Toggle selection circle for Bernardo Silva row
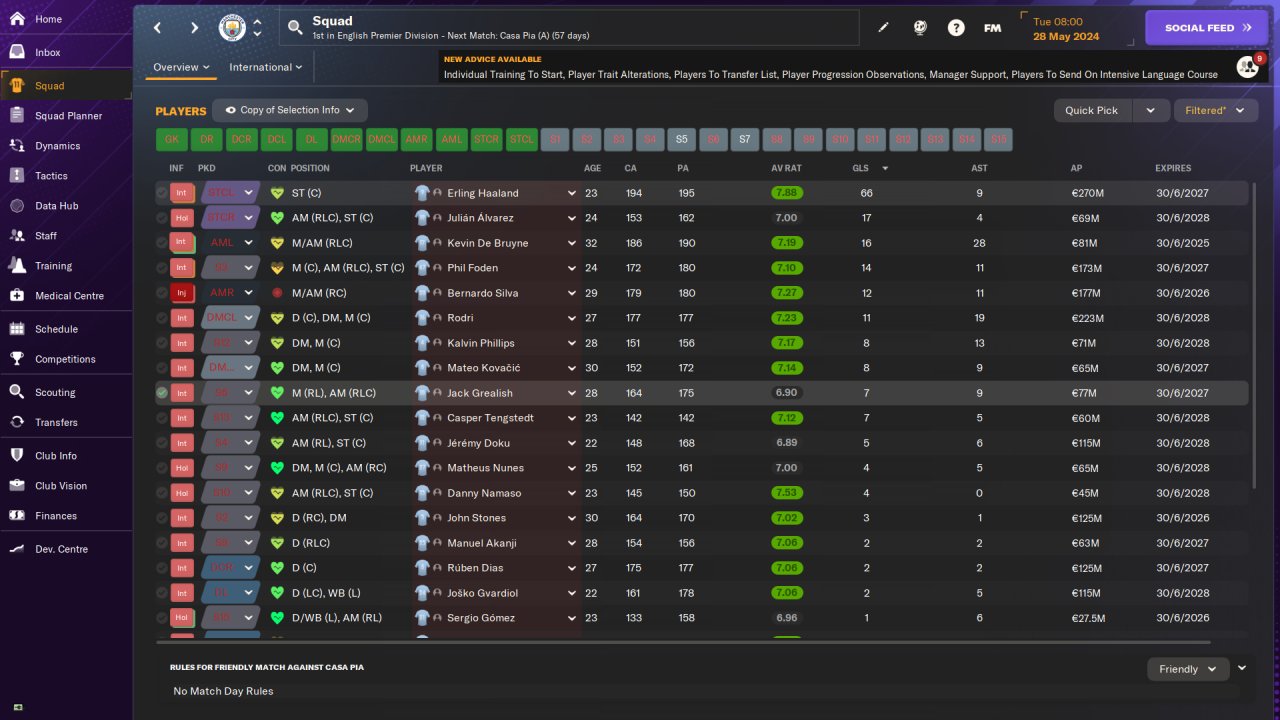The image size is (1280, 720). coord(162,293)
